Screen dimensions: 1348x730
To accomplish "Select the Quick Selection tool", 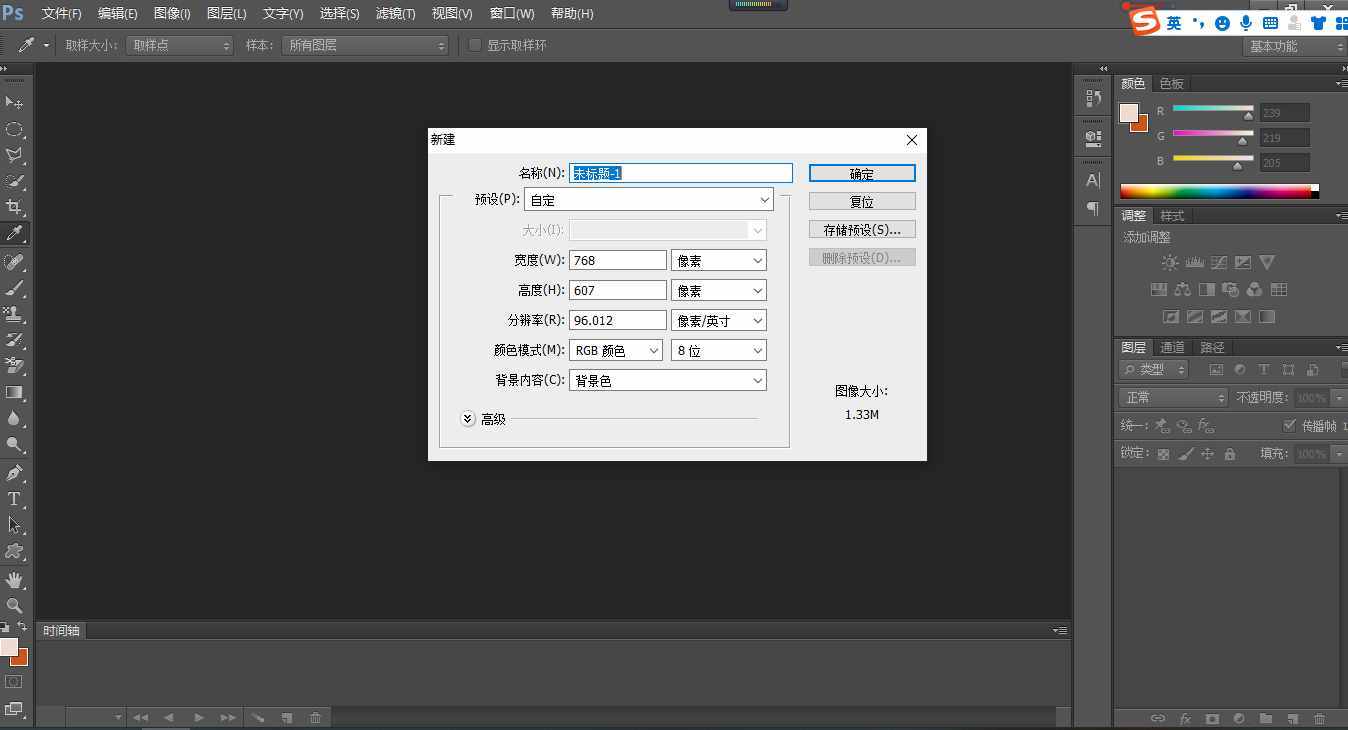I will (x=14, y=181).
